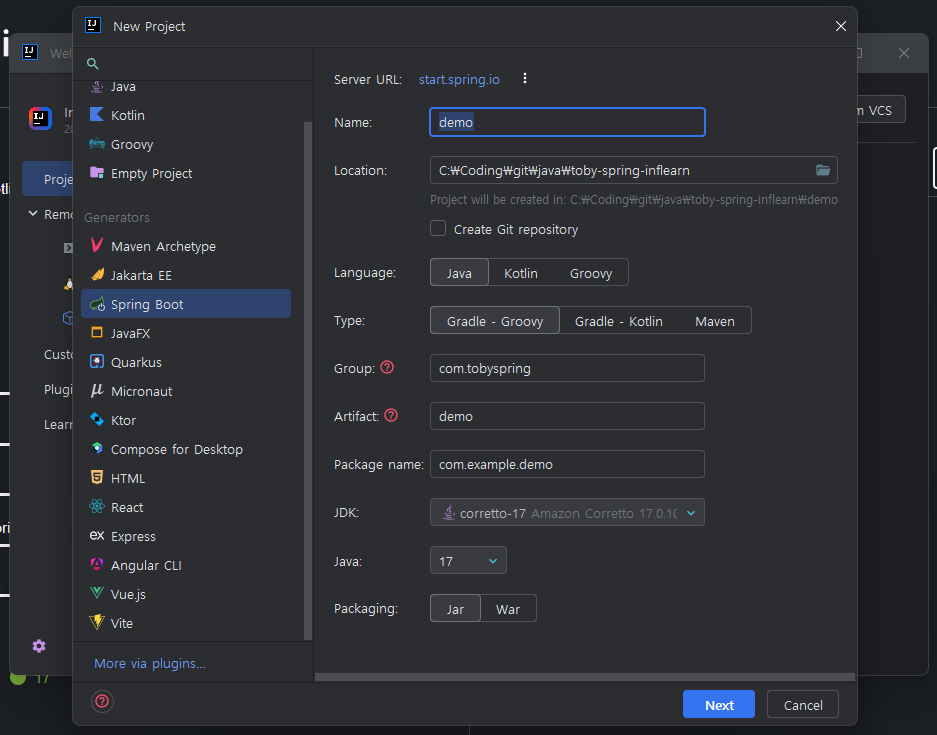Click the JavaFX icon

coord(97,333)
